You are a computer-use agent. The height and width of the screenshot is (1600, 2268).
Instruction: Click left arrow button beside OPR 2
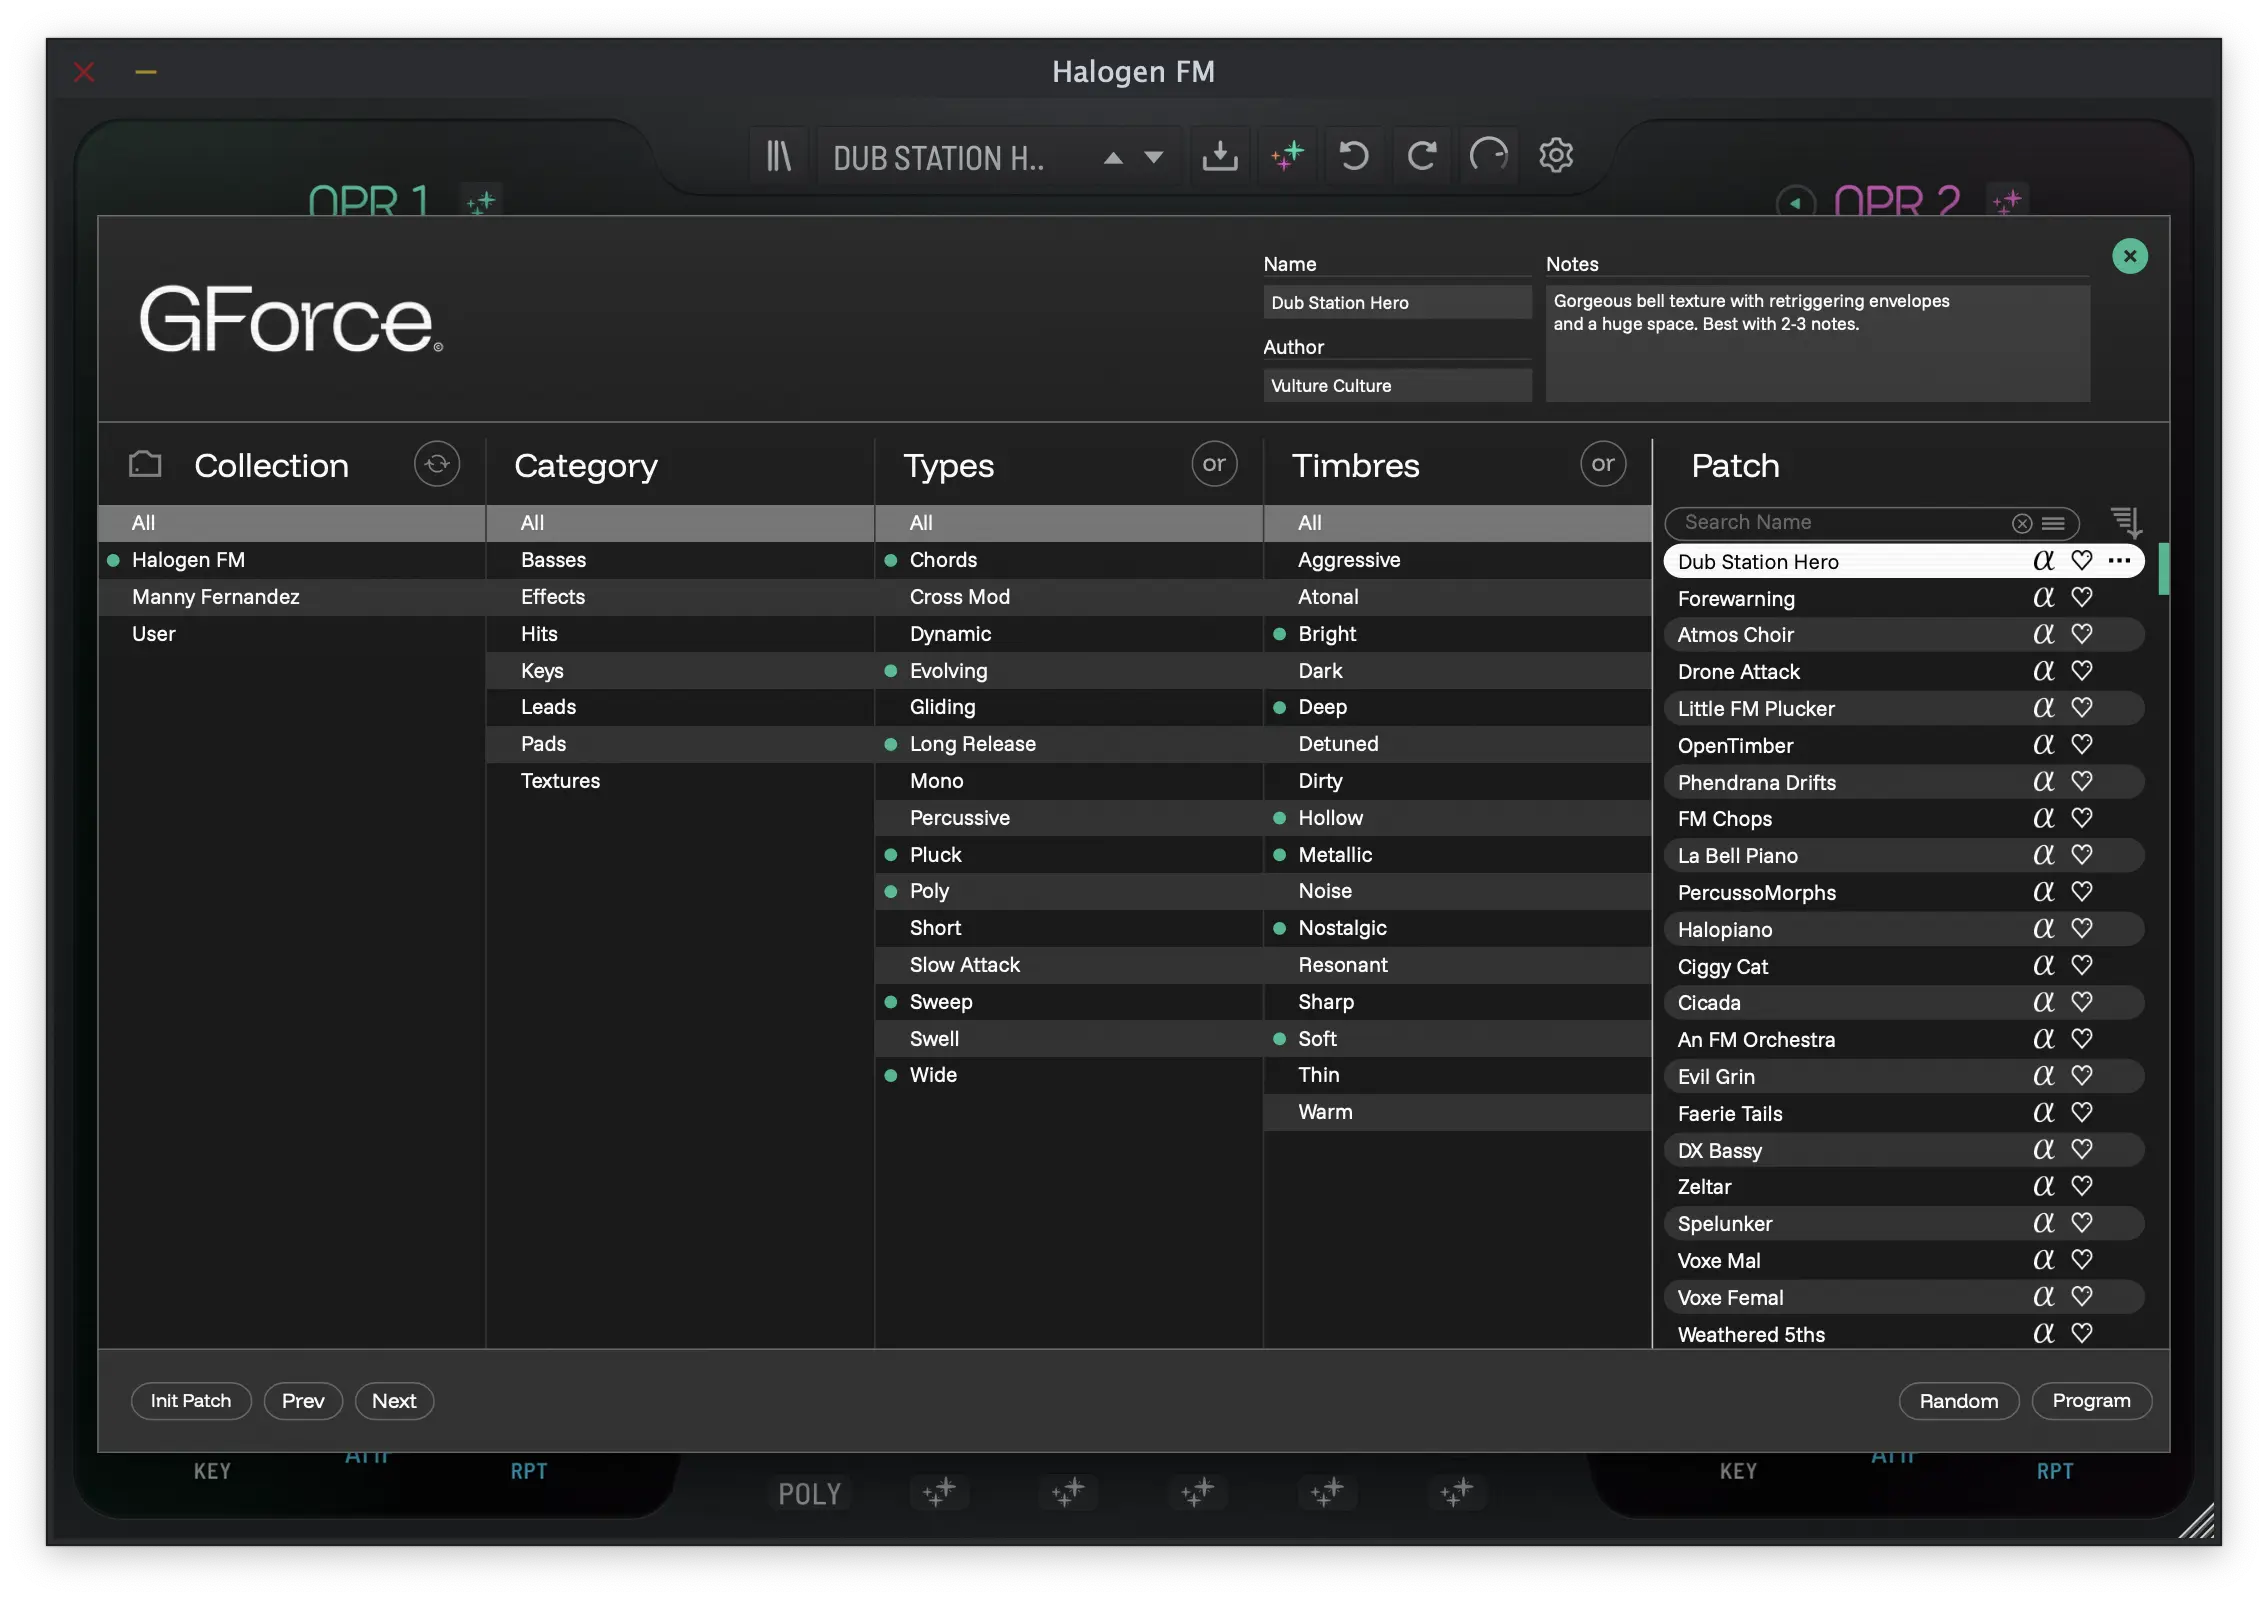coord(1795,203)
